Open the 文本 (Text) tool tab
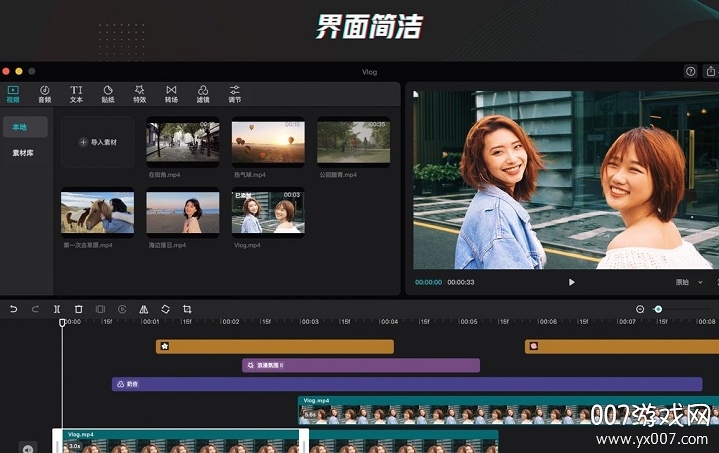The height and width of the screenshot is (453, 719). [76, 94]
